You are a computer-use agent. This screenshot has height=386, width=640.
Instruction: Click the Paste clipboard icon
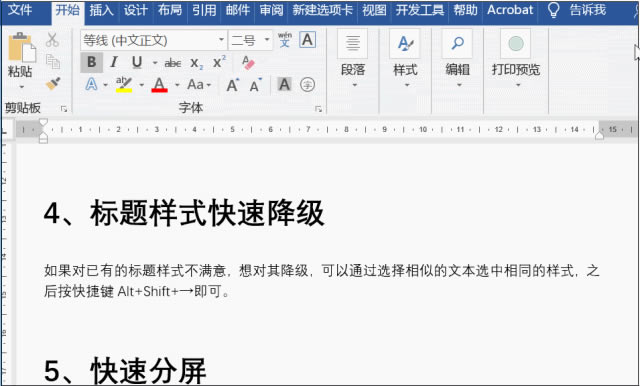point(22,47)
